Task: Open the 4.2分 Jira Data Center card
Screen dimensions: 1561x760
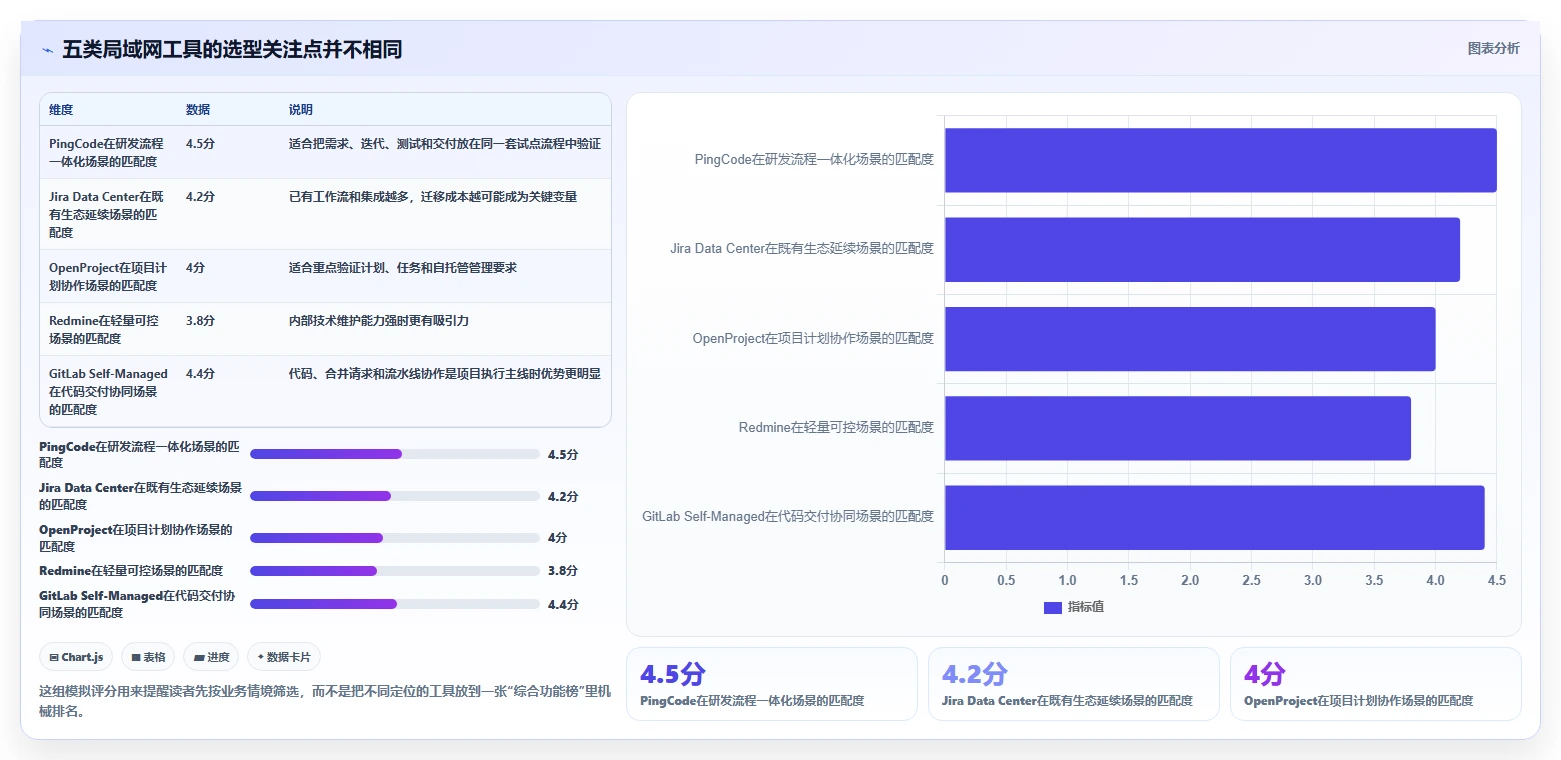Action: point(1074,684)
